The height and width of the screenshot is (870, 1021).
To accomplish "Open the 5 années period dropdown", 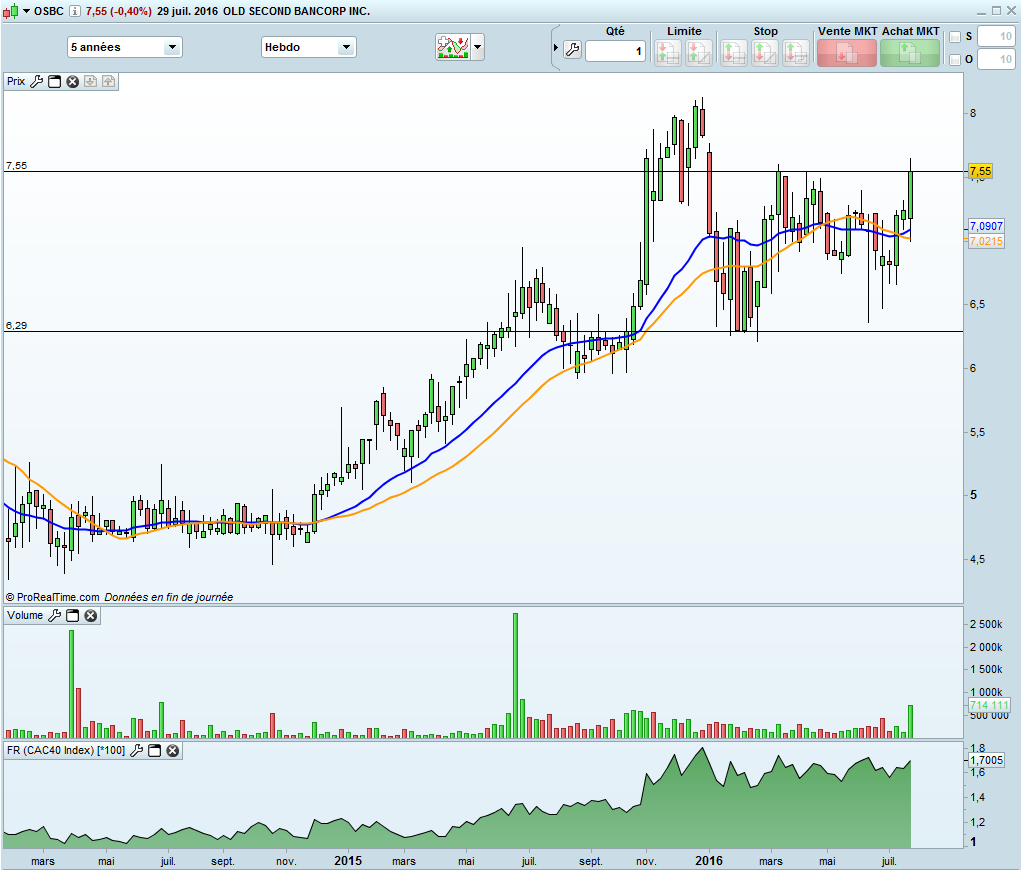I will pyautogui.click(x=124, y=47).
